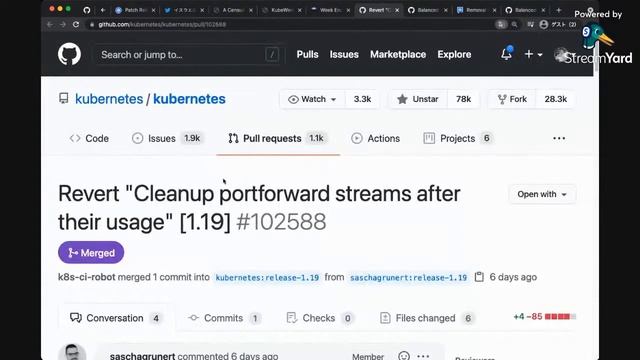Reload the page with the refresh icon
640x360 pixels.
[x=76, y=24]
